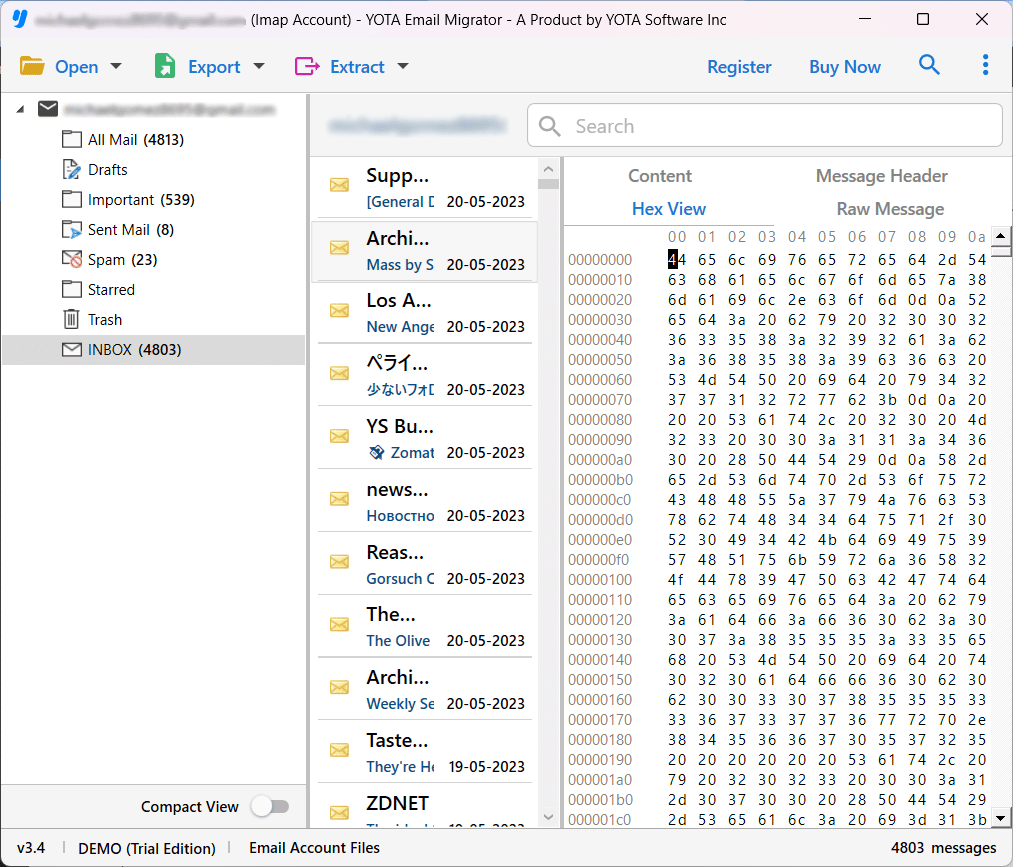Switch to the Content tab
The width and height of the screenshot is (1013, 867).
click(x=660, y=176)
